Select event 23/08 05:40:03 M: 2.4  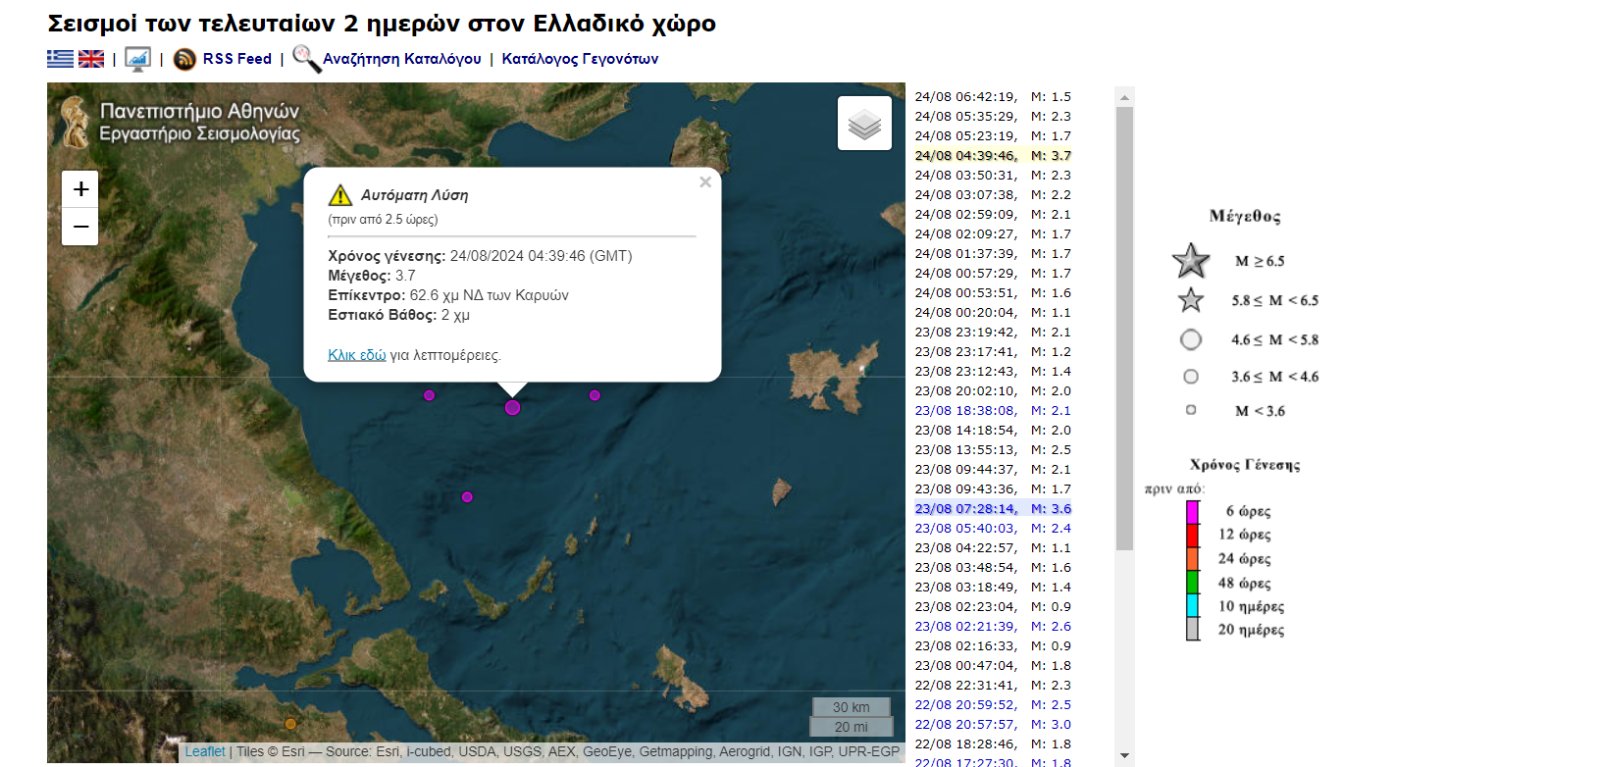tap(993, 528)
